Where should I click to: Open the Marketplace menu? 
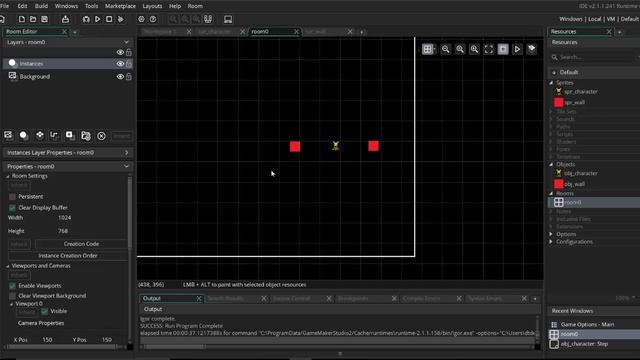[x=120, y=6]
